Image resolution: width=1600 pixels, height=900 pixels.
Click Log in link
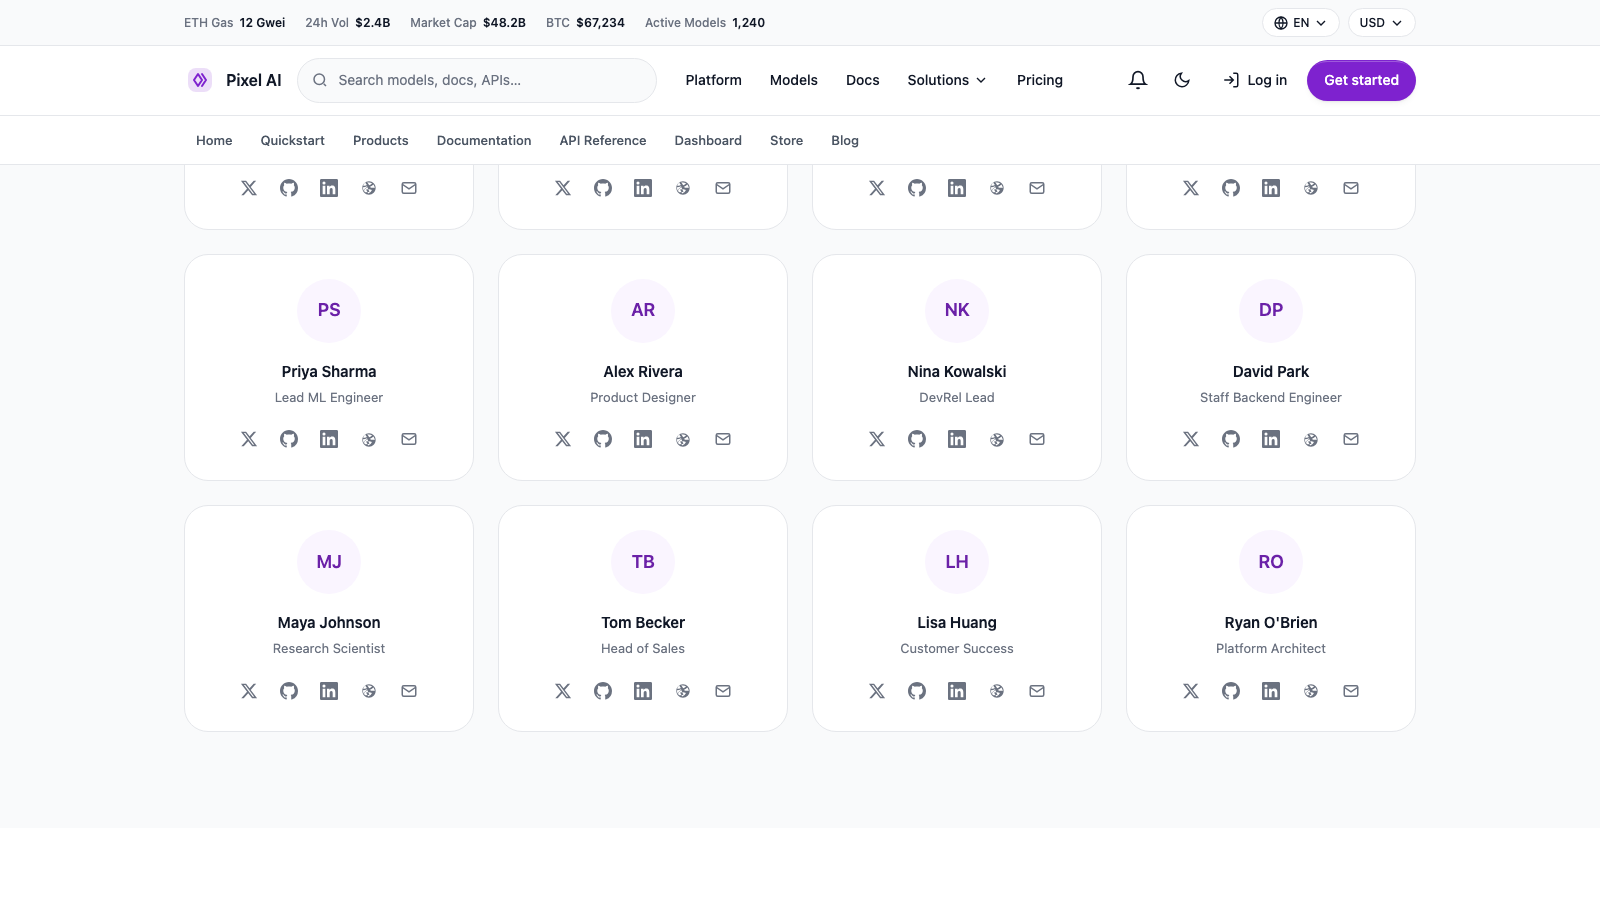click(x=1255, y=80)
